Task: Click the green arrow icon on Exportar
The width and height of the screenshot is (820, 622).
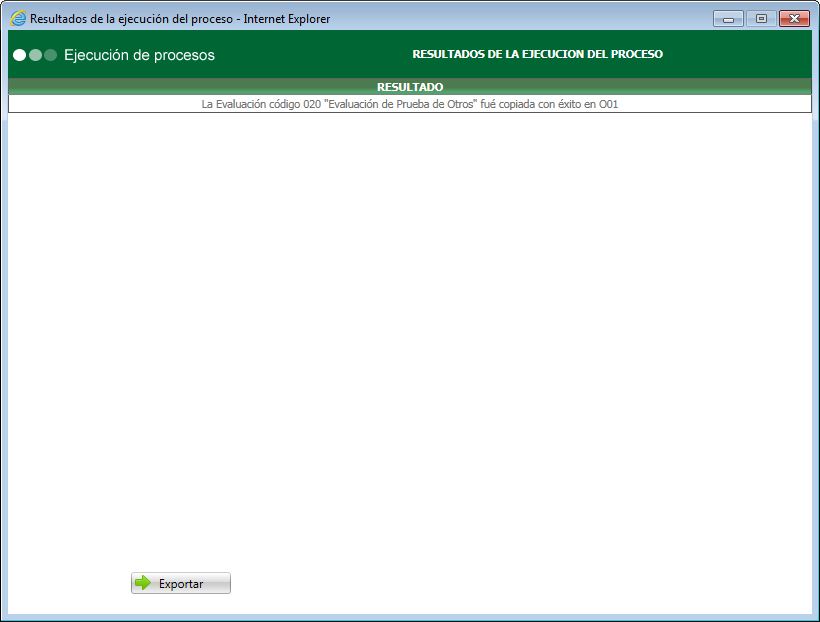Action: click(x=143, y=583)
